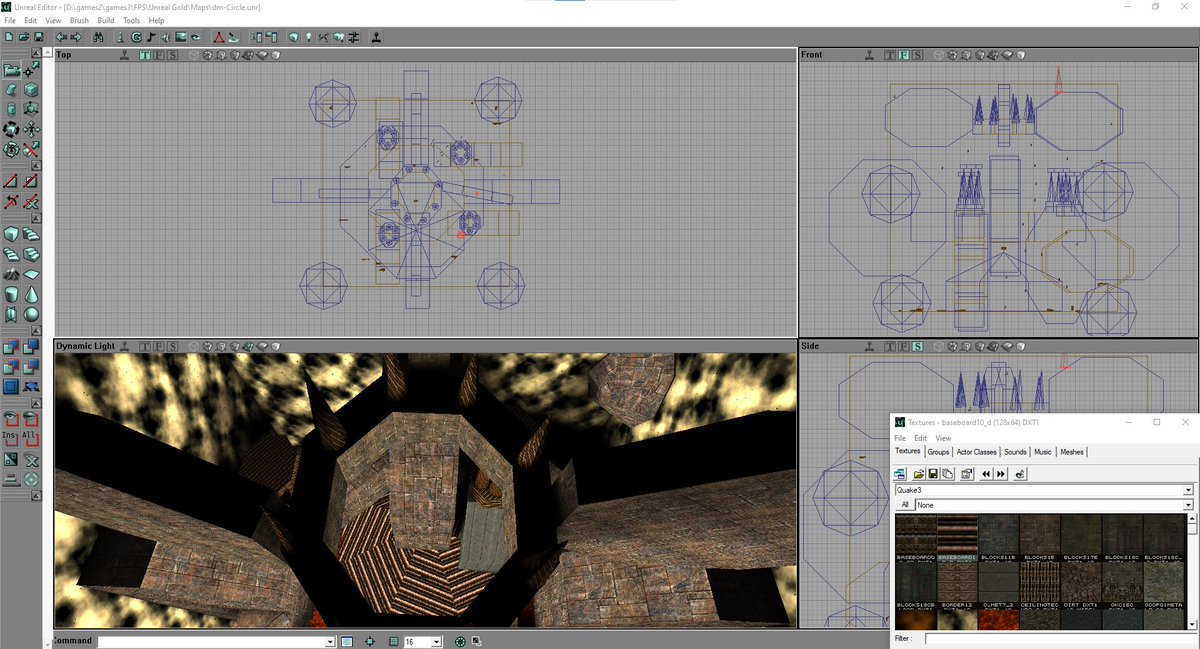Open the Music browser note icon

tap(150, 37)
